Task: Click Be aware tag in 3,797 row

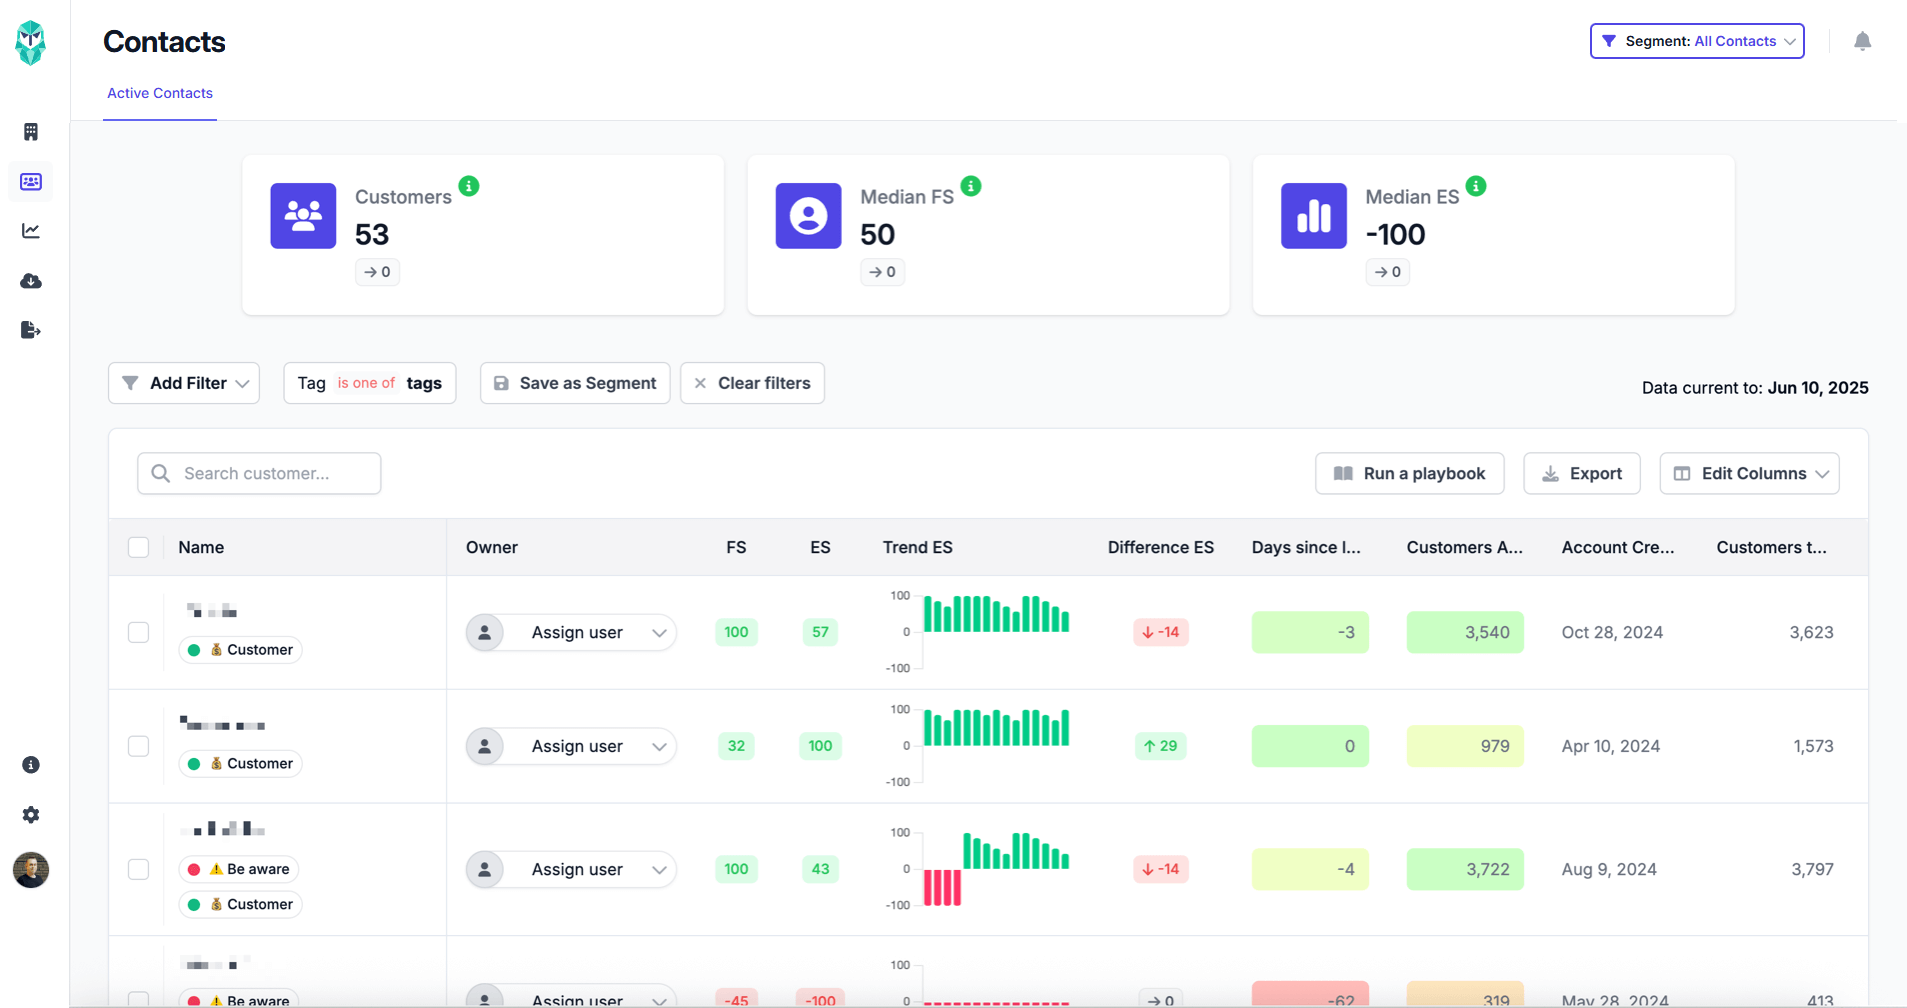Action: (x=239, y=869)
